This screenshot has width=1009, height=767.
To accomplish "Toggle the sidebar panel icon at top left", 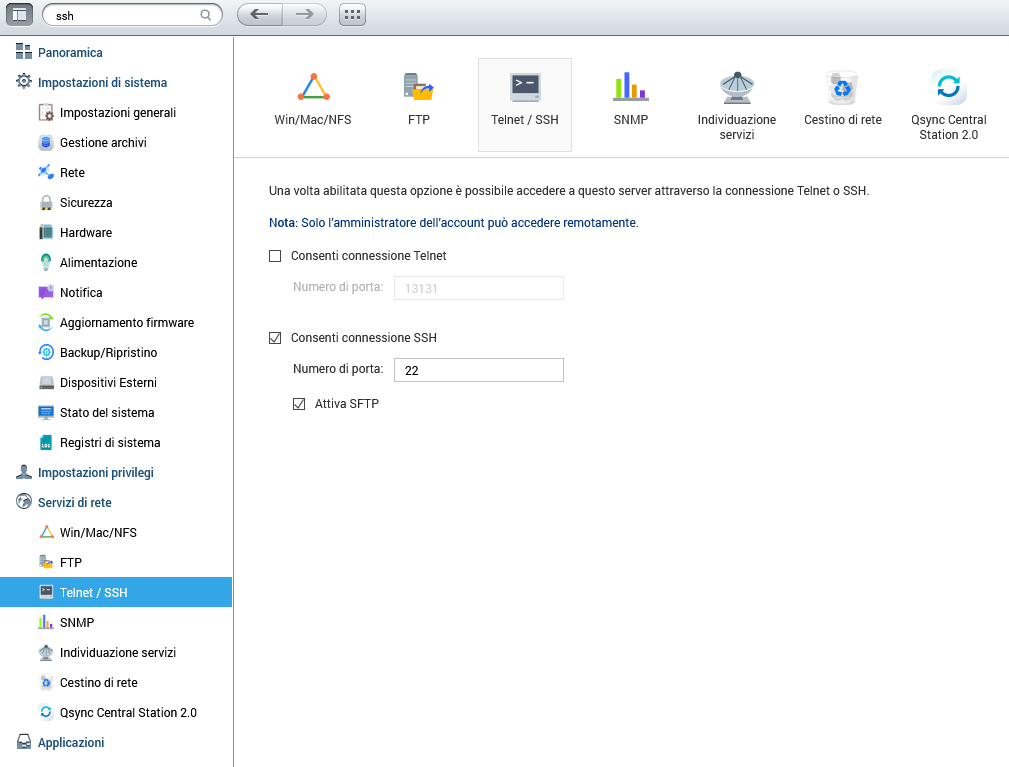I will tap(20, 15).
